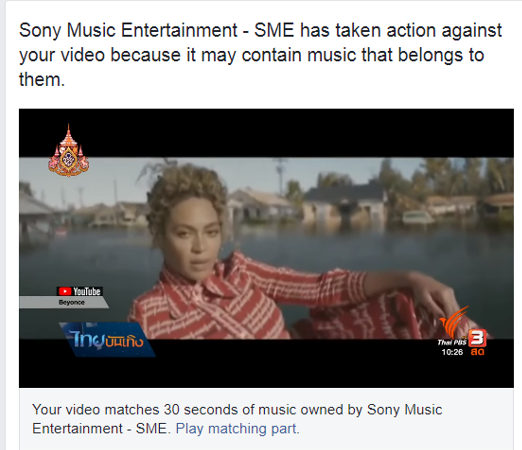Click the orange Thai PBS wing symbol
Viewport: 522px width, 450px height.
(453, 321)
